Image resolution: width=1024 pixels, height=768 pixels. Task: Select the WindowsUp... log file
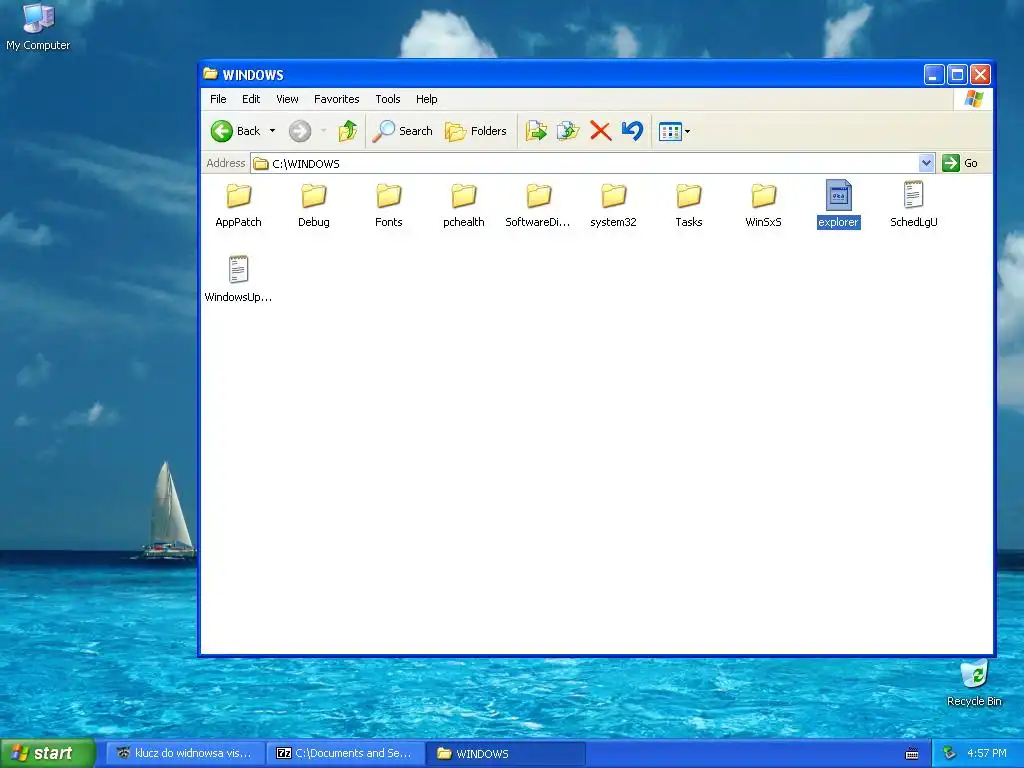tap(238, 280)
